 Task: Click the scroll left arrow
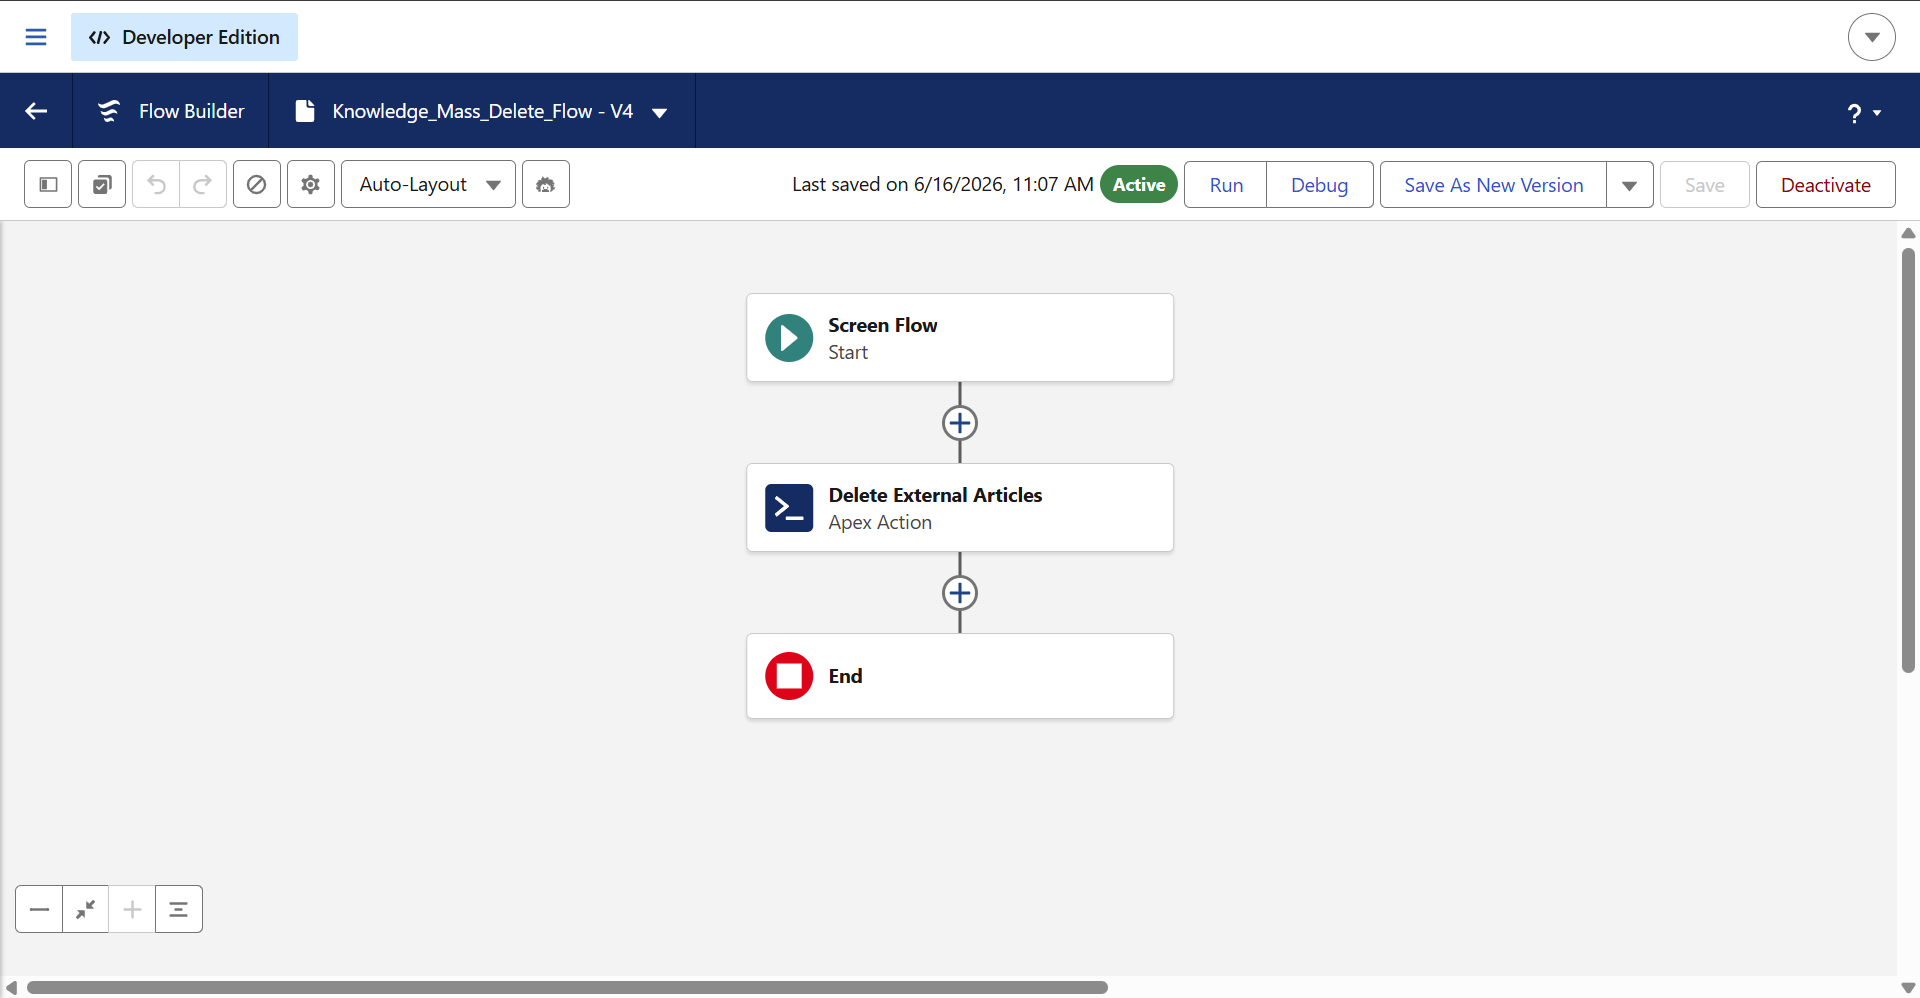[11, 987]
